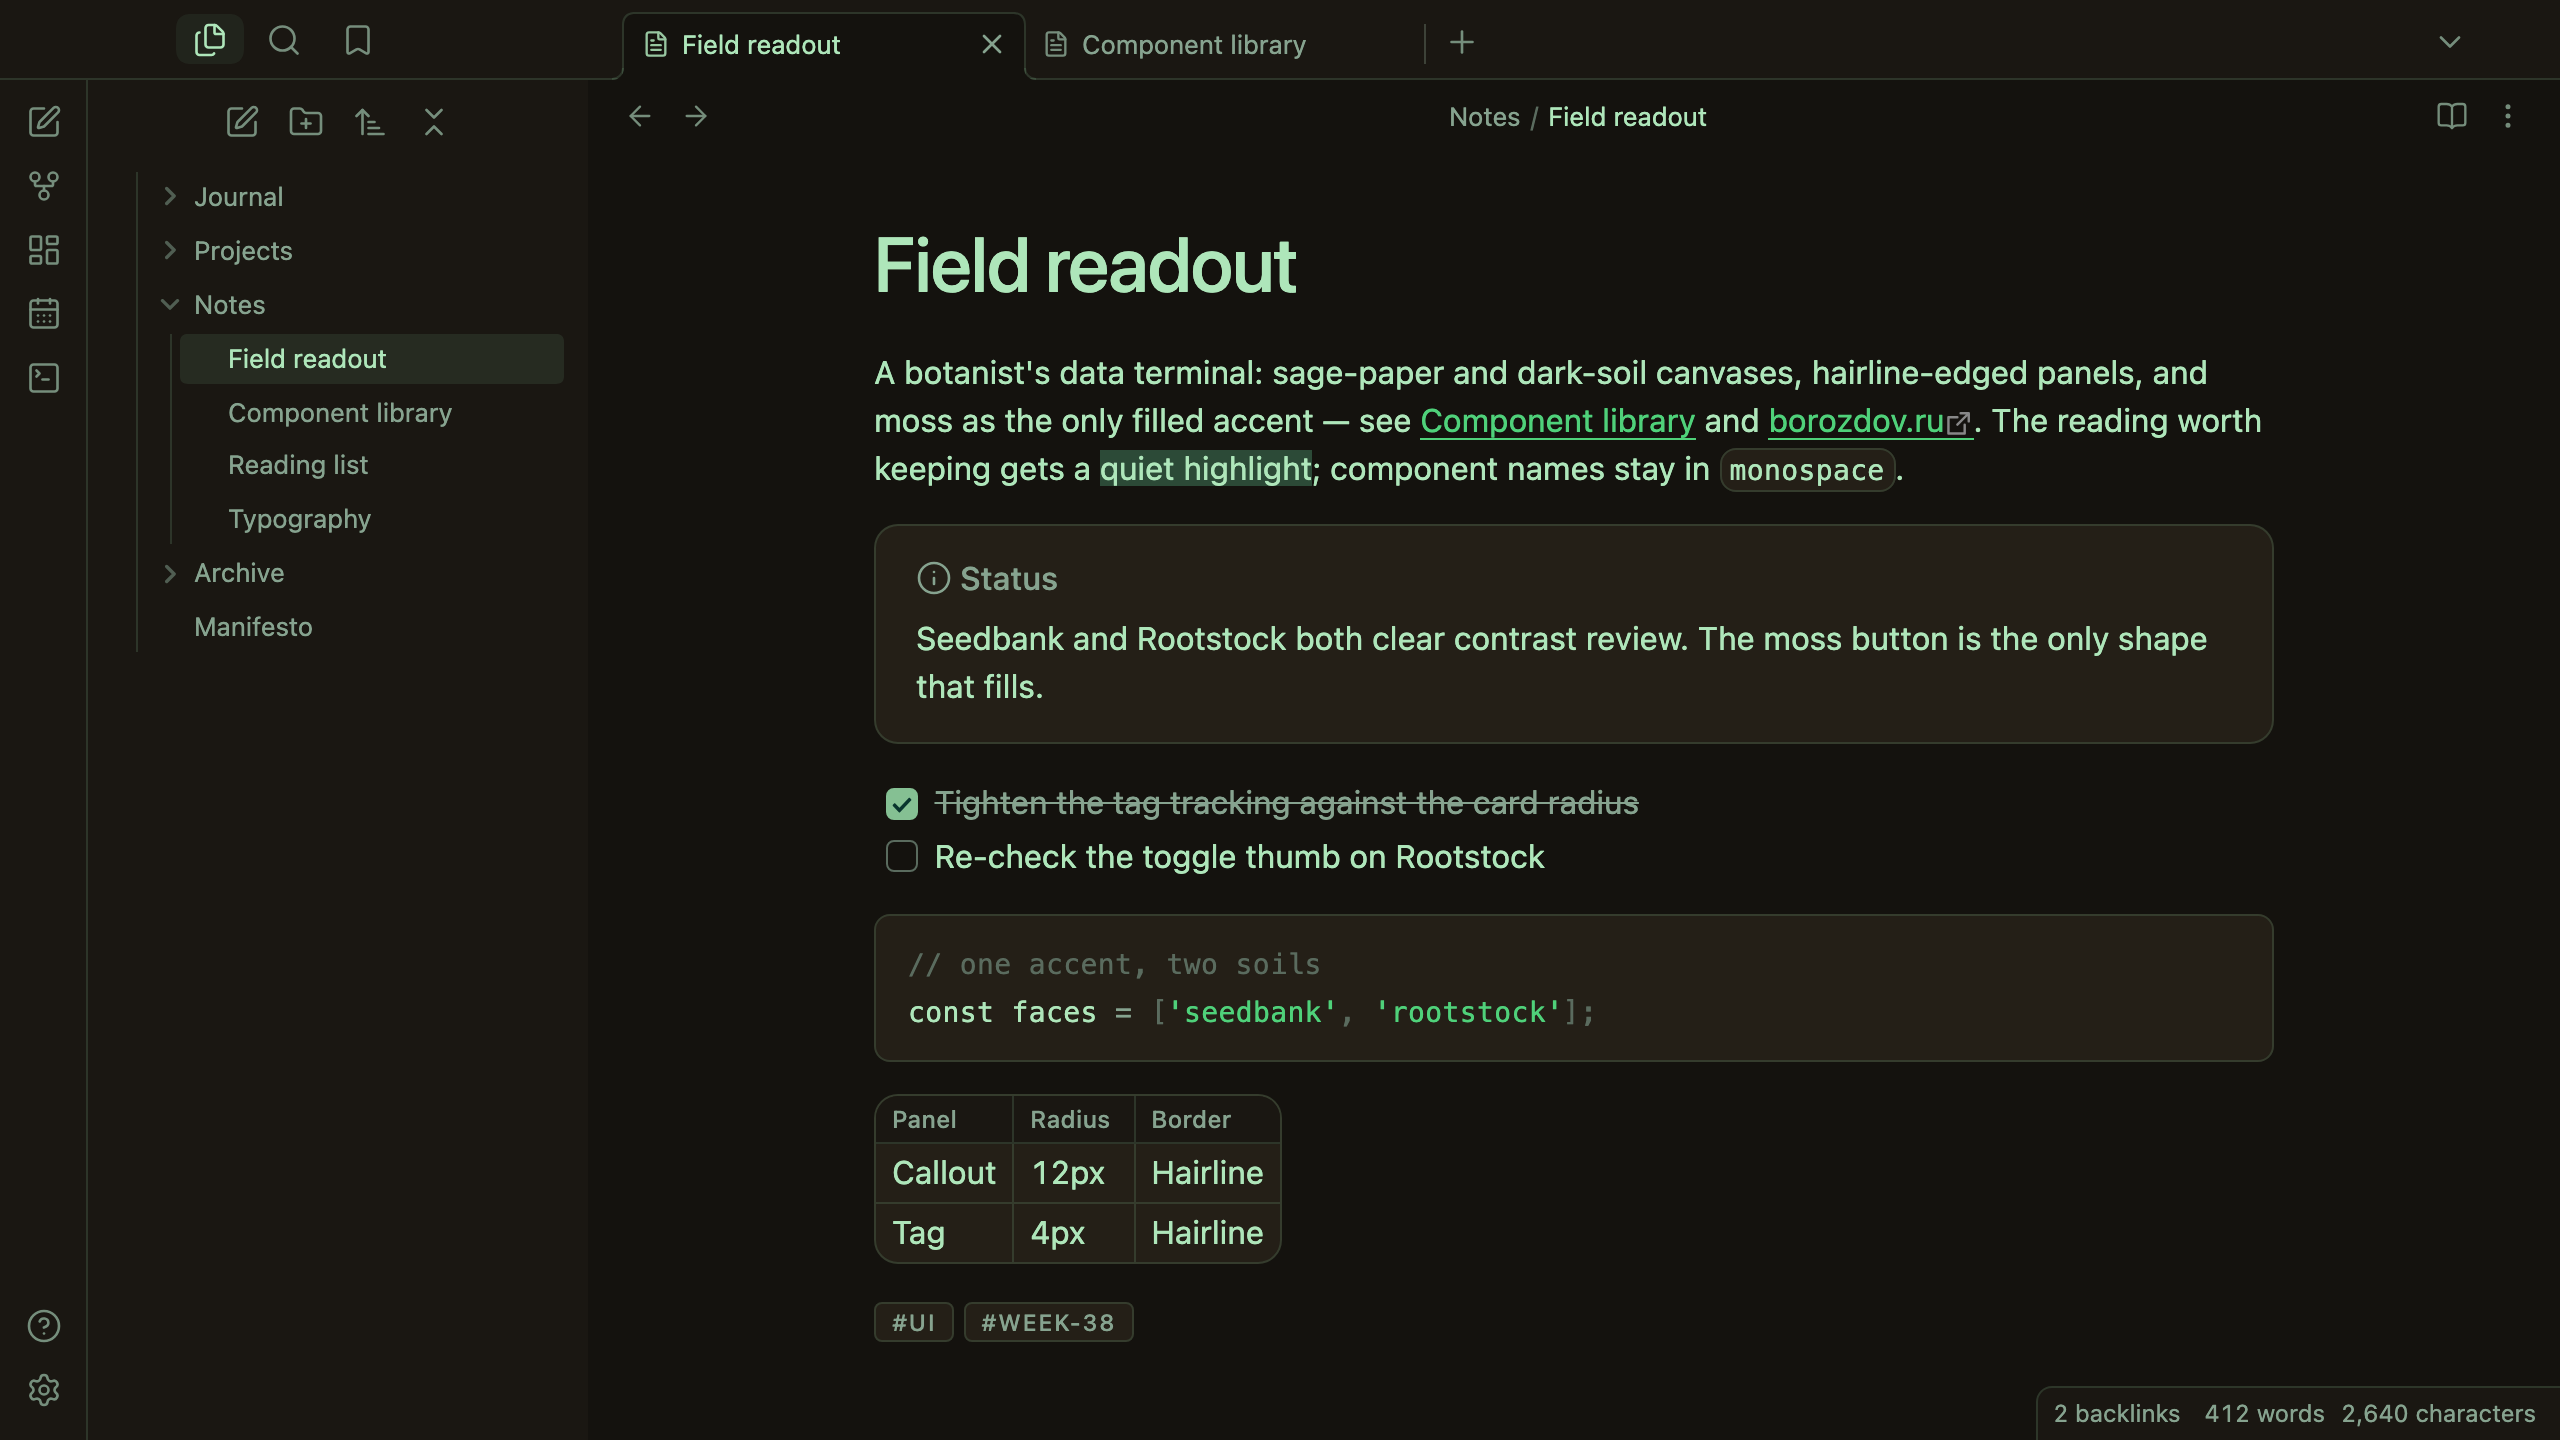Open Reading list in the file tree
The image size is (2560, 1440).
(x=372, y=466)
